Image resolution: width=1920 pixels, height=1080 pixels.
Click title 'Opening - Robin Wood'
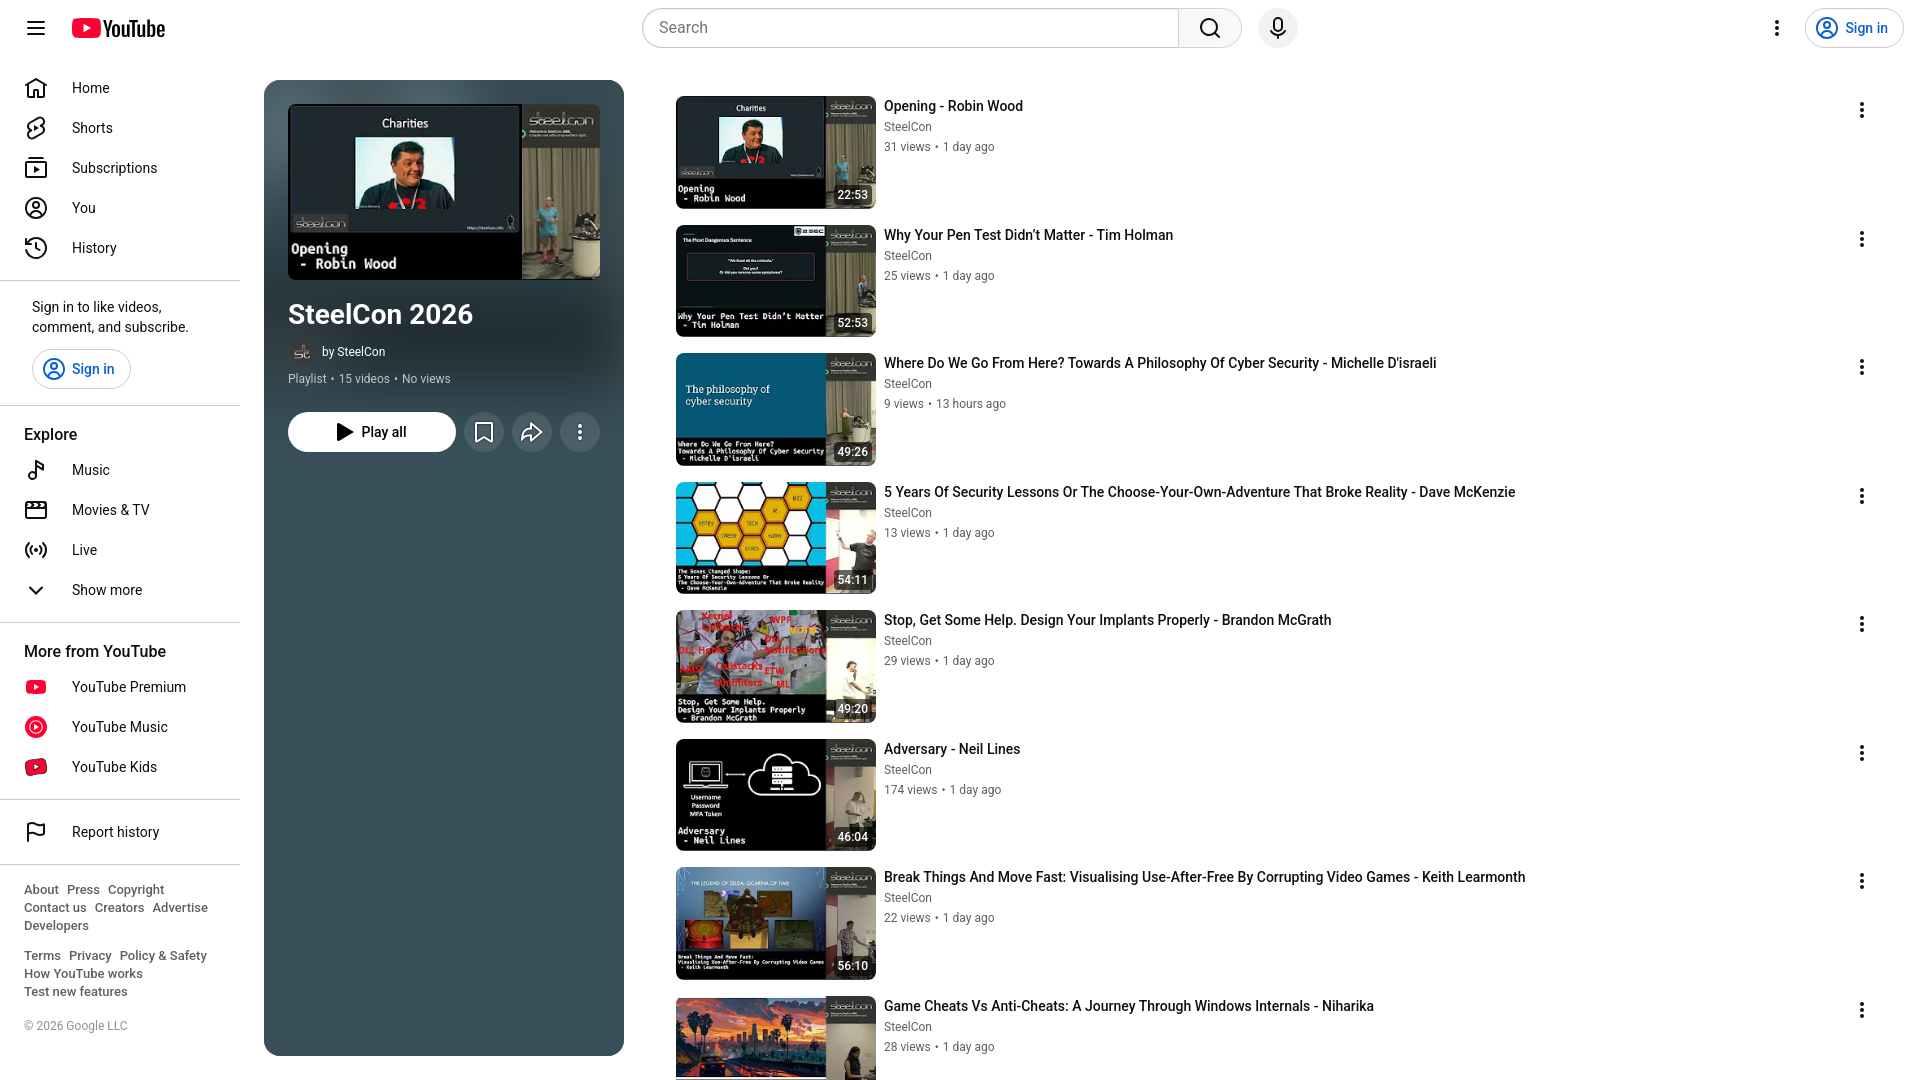(x=953, y=106)
